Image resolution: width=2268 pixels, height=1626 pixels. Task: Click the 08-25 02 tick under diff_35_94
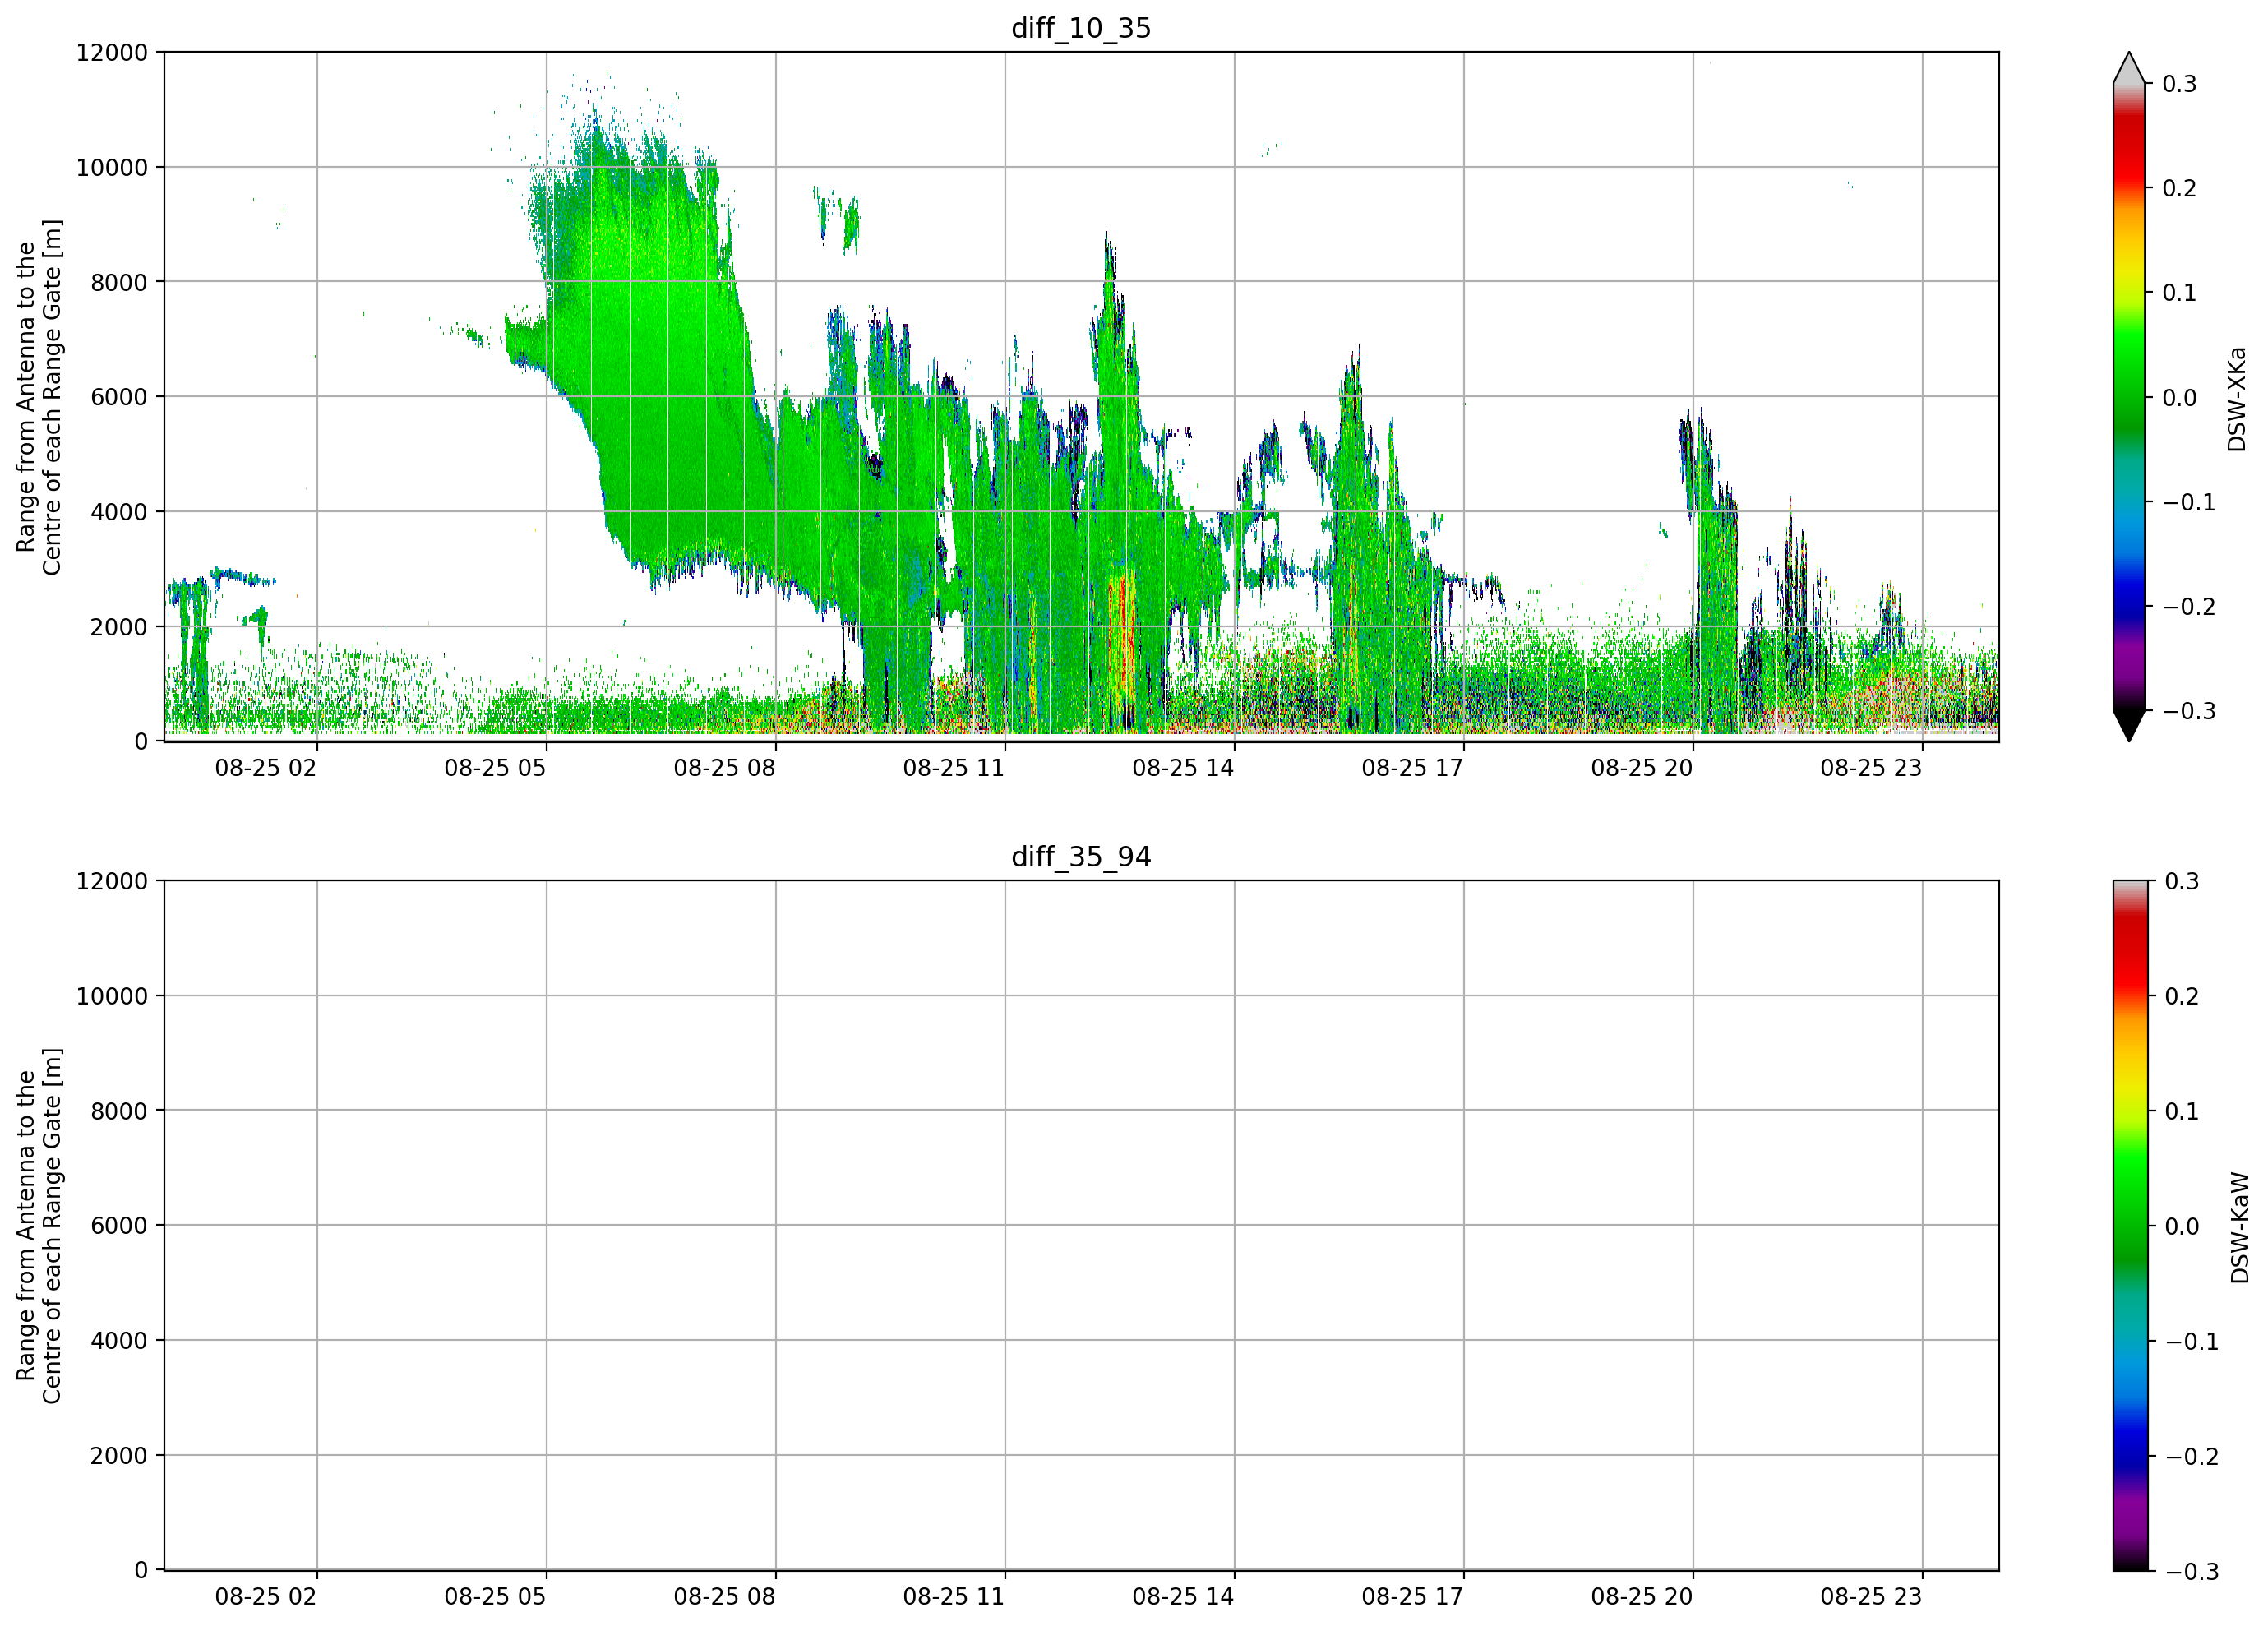pyautogui.click(x=266, y=1597)
